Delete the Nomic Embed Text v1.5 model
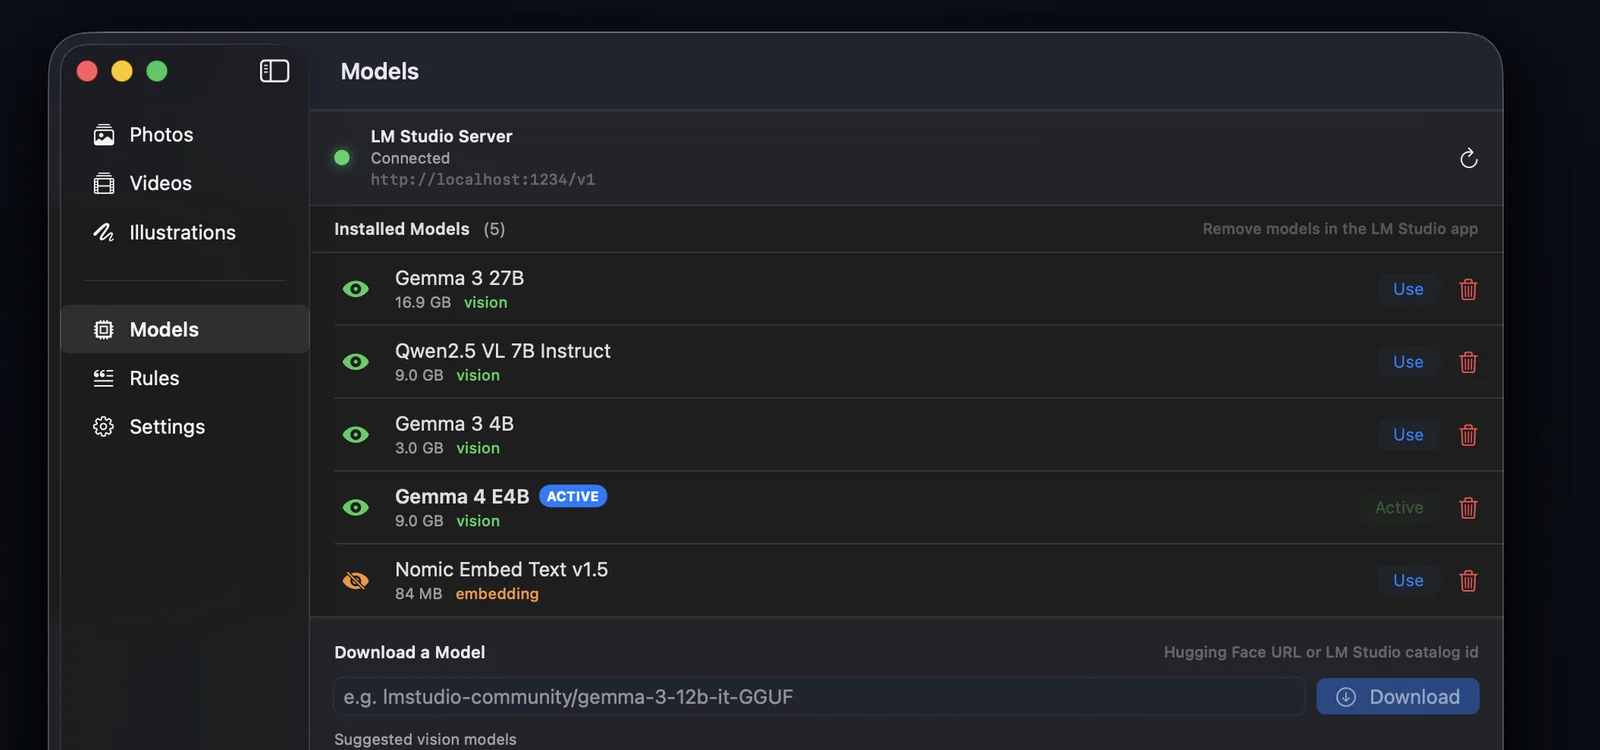This screenshot has width=1600, height=750. point(1468,581)
